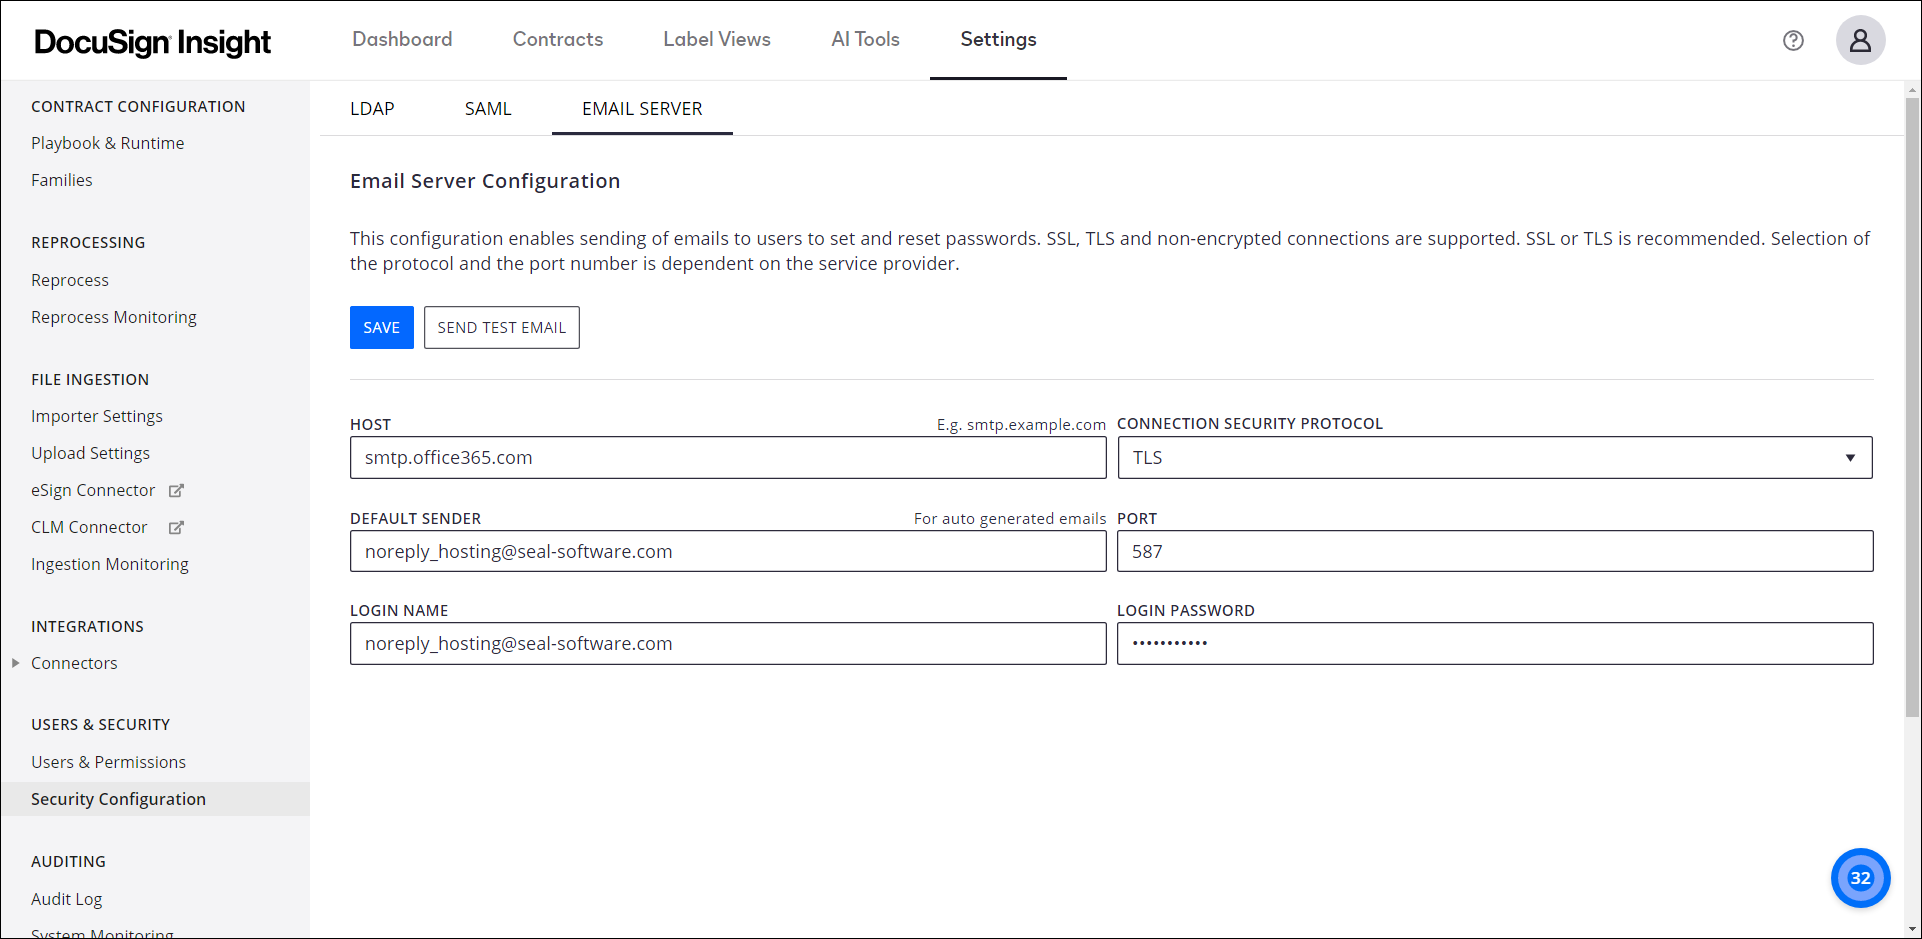This screenshot has height=939, width=1922.
Task: Switch to the SAML tab
Action: point(488,109)
